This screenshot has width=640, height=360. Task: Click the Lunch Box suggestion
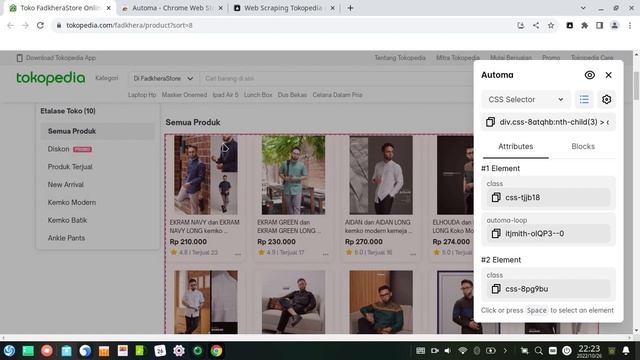[x=258, y=95]
